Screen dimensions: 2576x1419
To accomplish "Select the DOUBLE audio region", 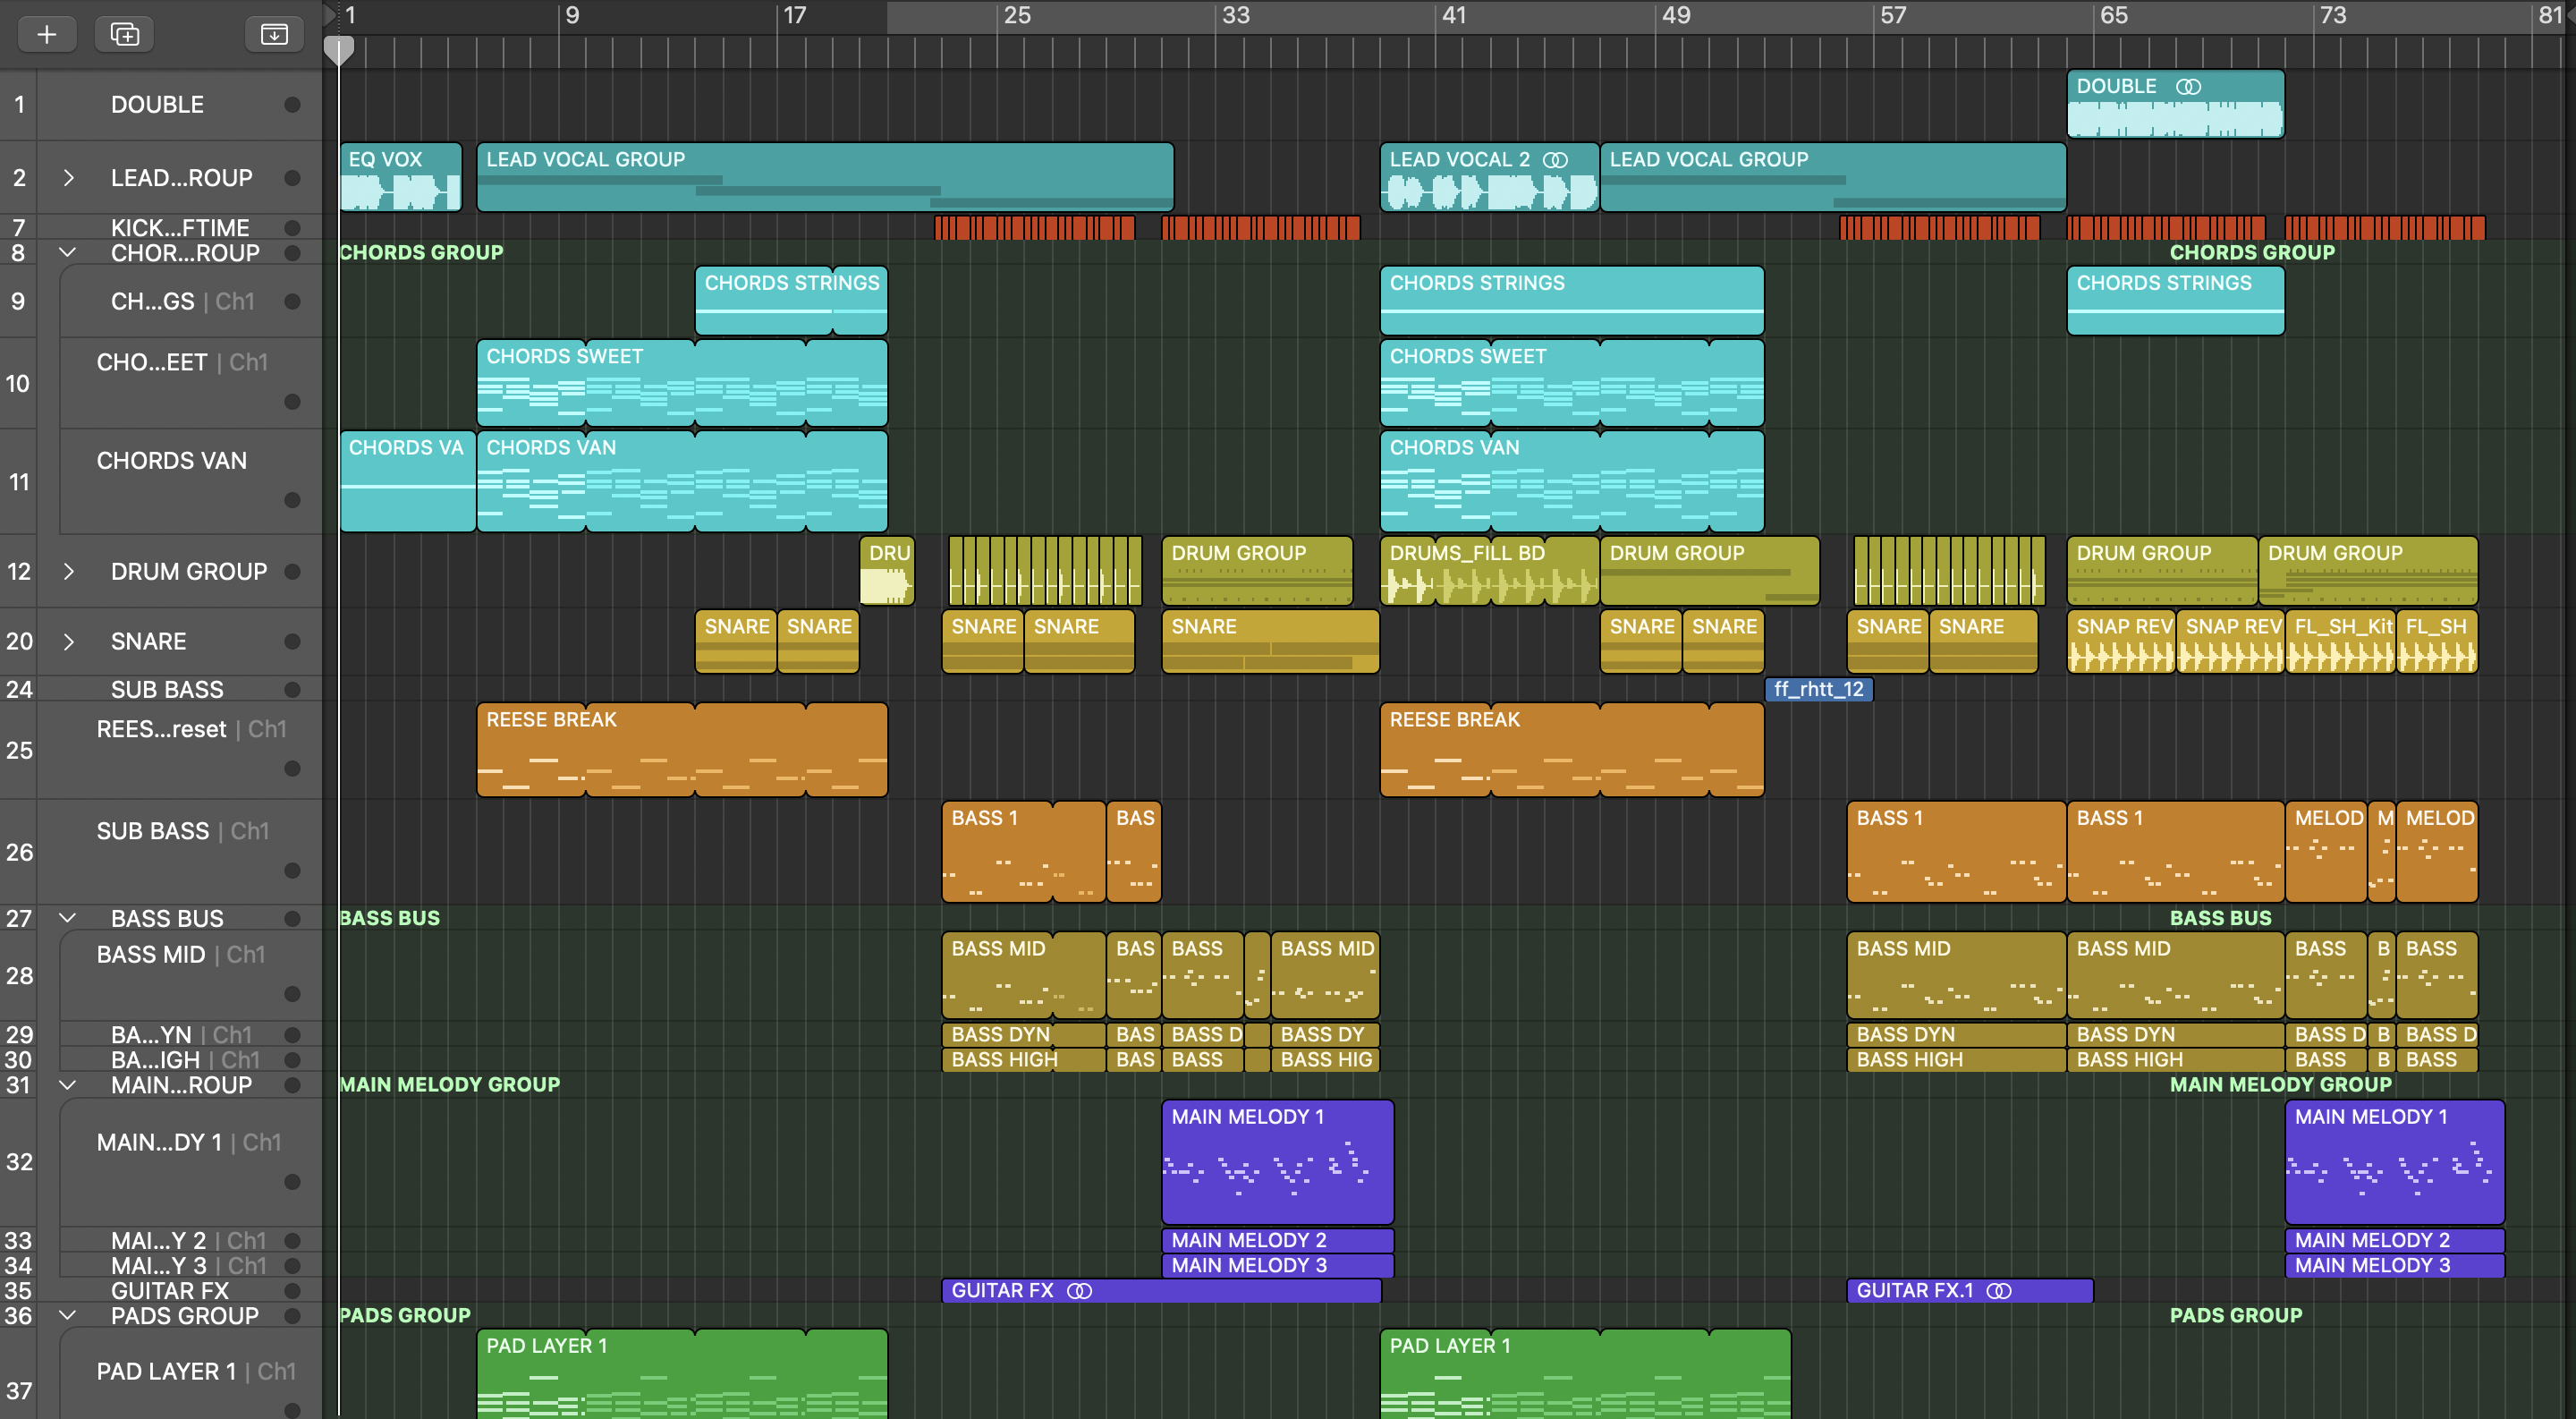I will click(x=2175, y=105).
